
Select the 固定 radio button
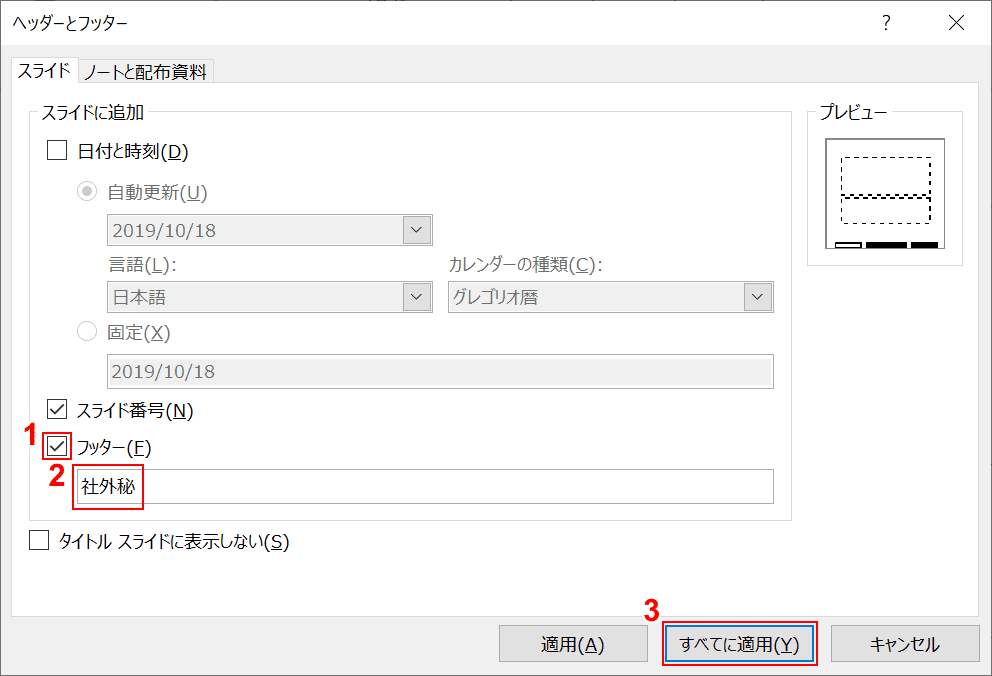tap(87, 331)
